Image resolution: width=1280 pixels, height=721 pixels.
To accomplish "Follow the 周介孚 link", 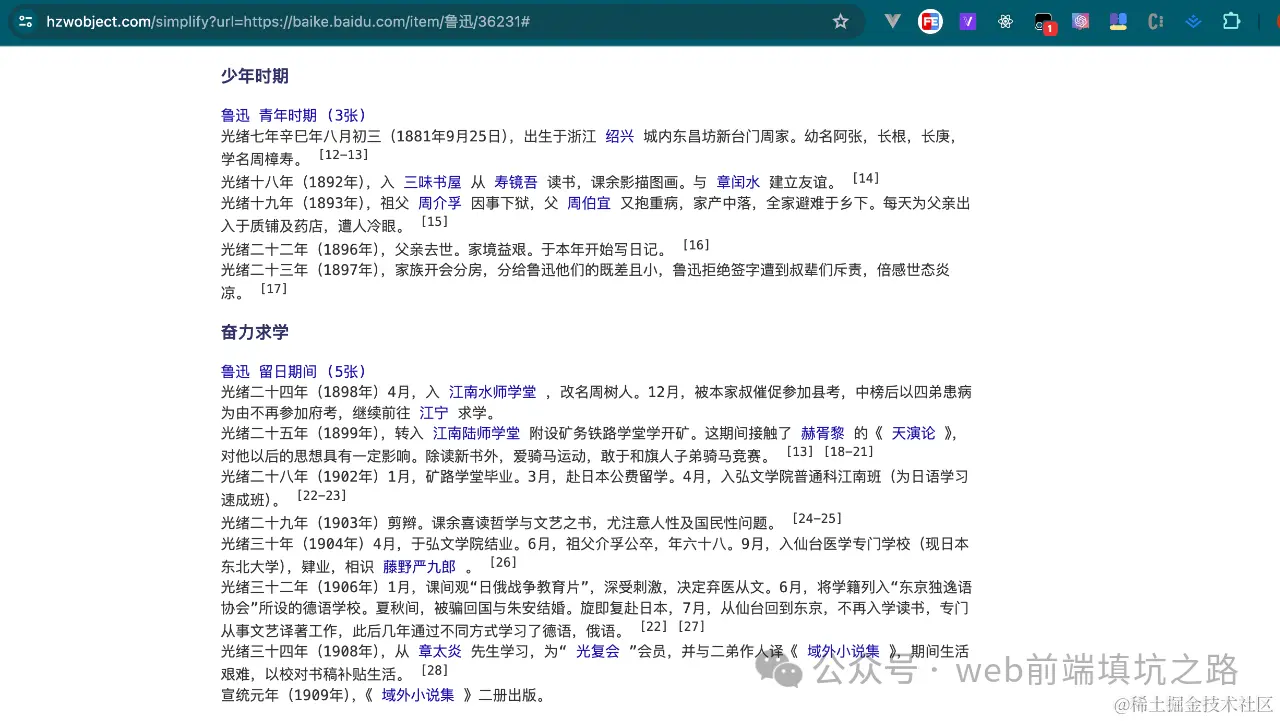I will coord(439,203).
